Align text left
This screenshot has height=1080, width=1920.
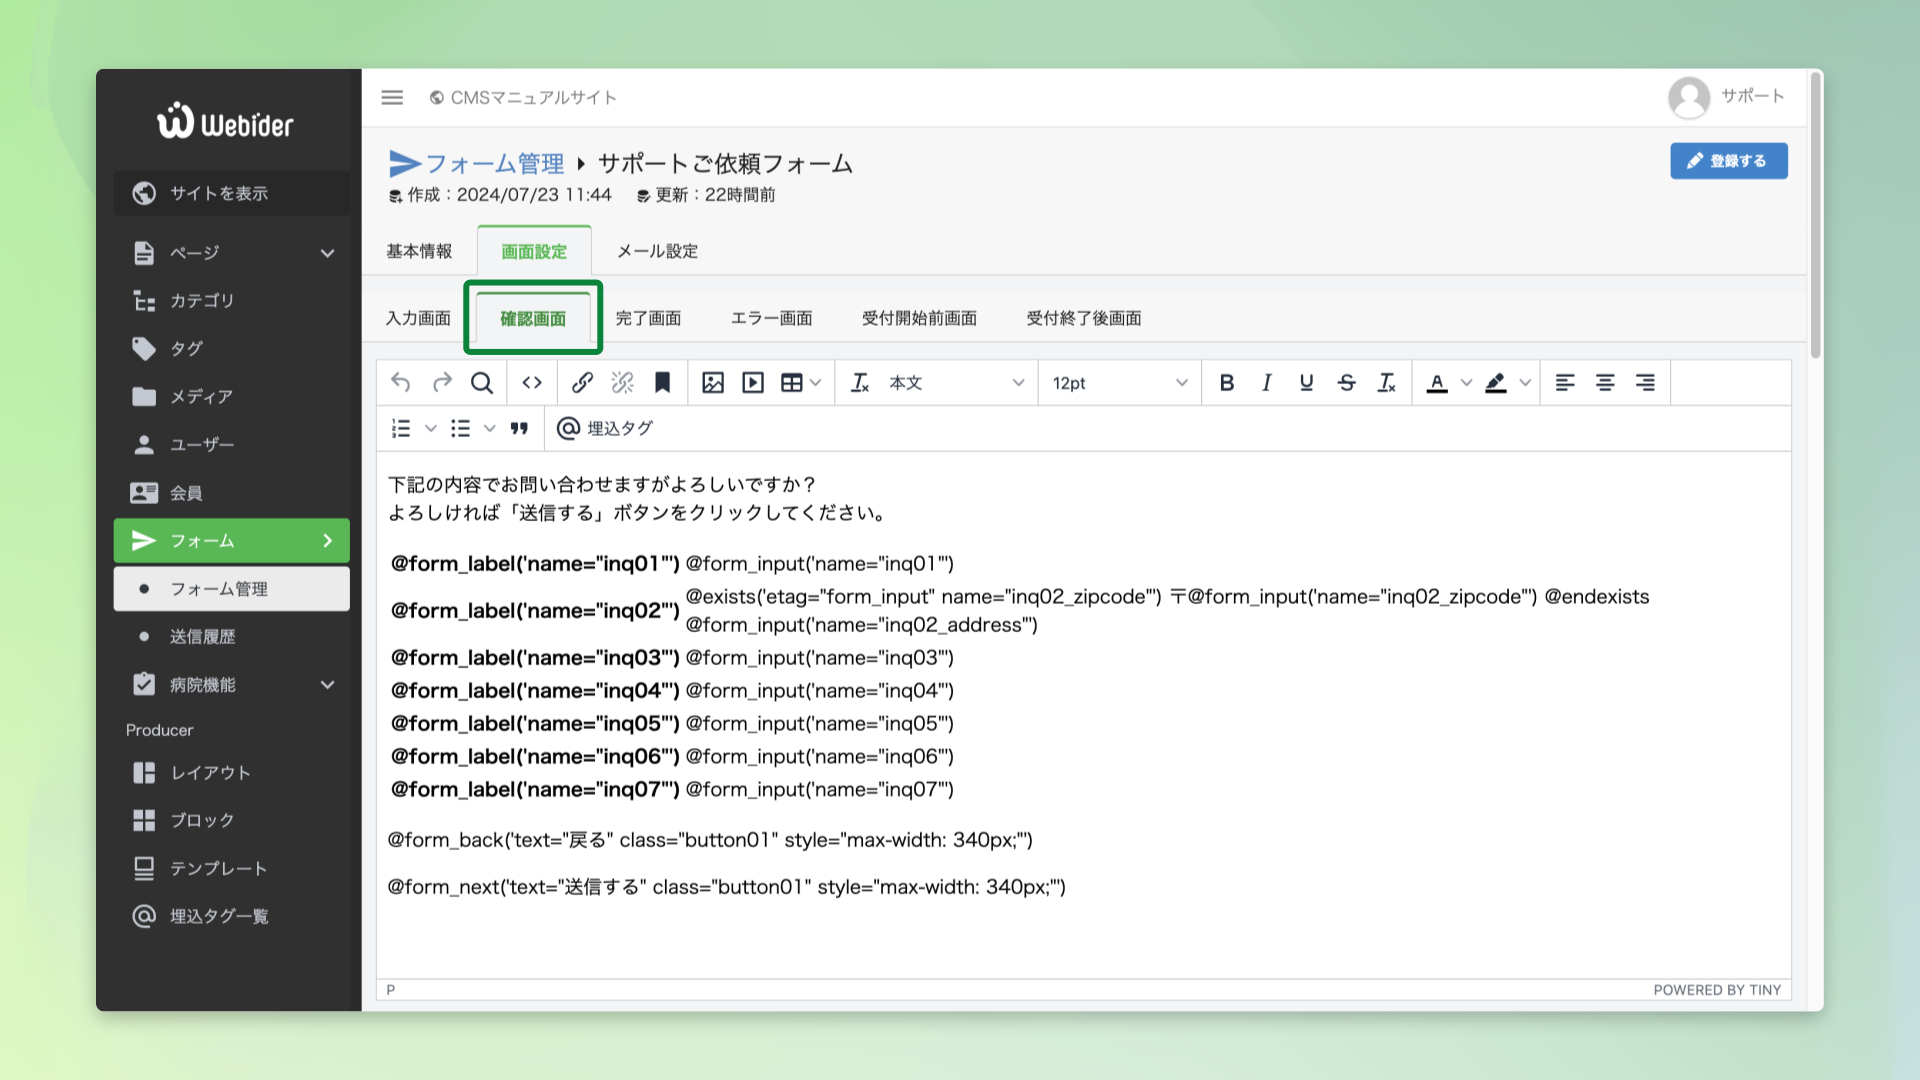click(x=1565, y=383)
